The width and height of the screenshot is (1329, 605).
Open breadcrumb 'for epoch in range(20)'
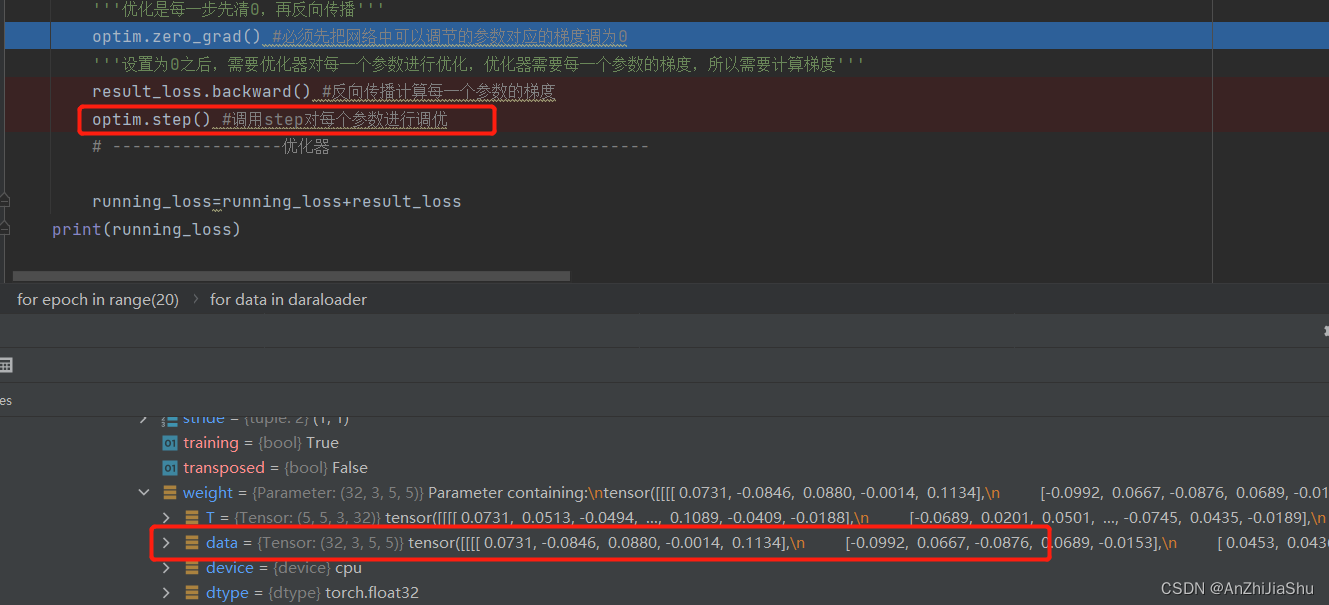pos(98,299)
